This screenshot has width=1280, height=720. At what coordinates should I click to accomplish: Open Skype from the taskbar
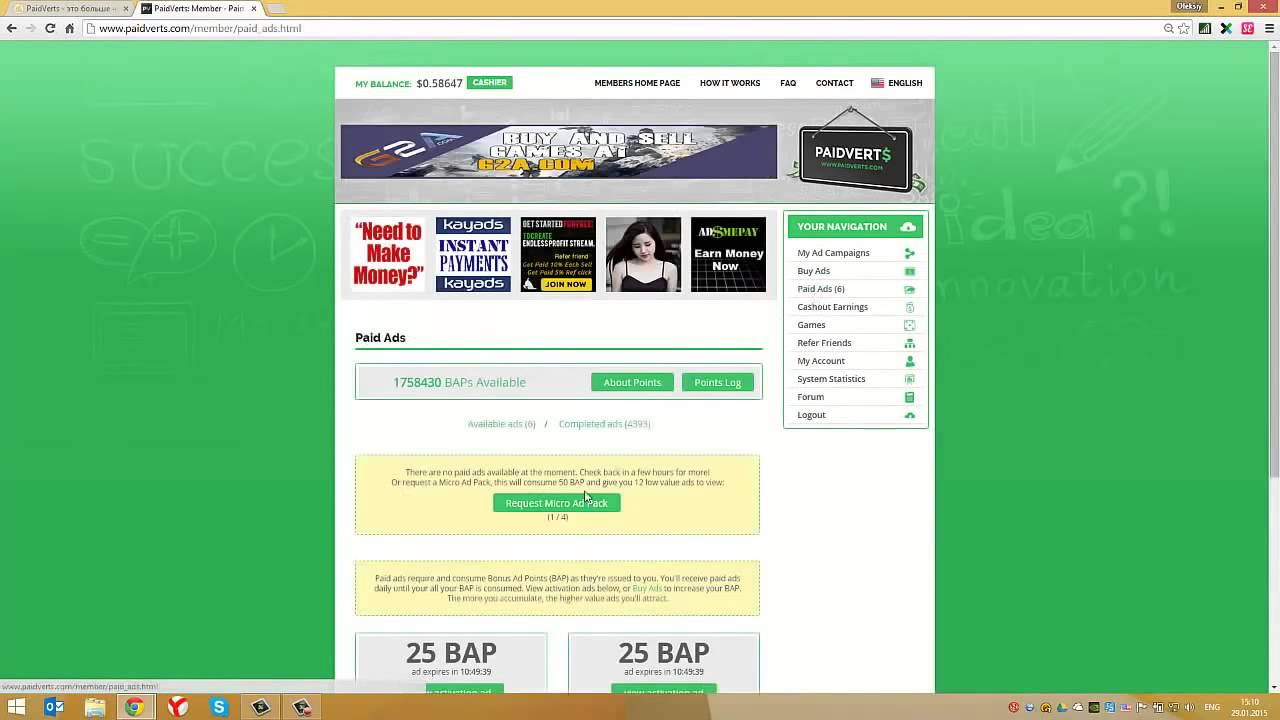219,707
